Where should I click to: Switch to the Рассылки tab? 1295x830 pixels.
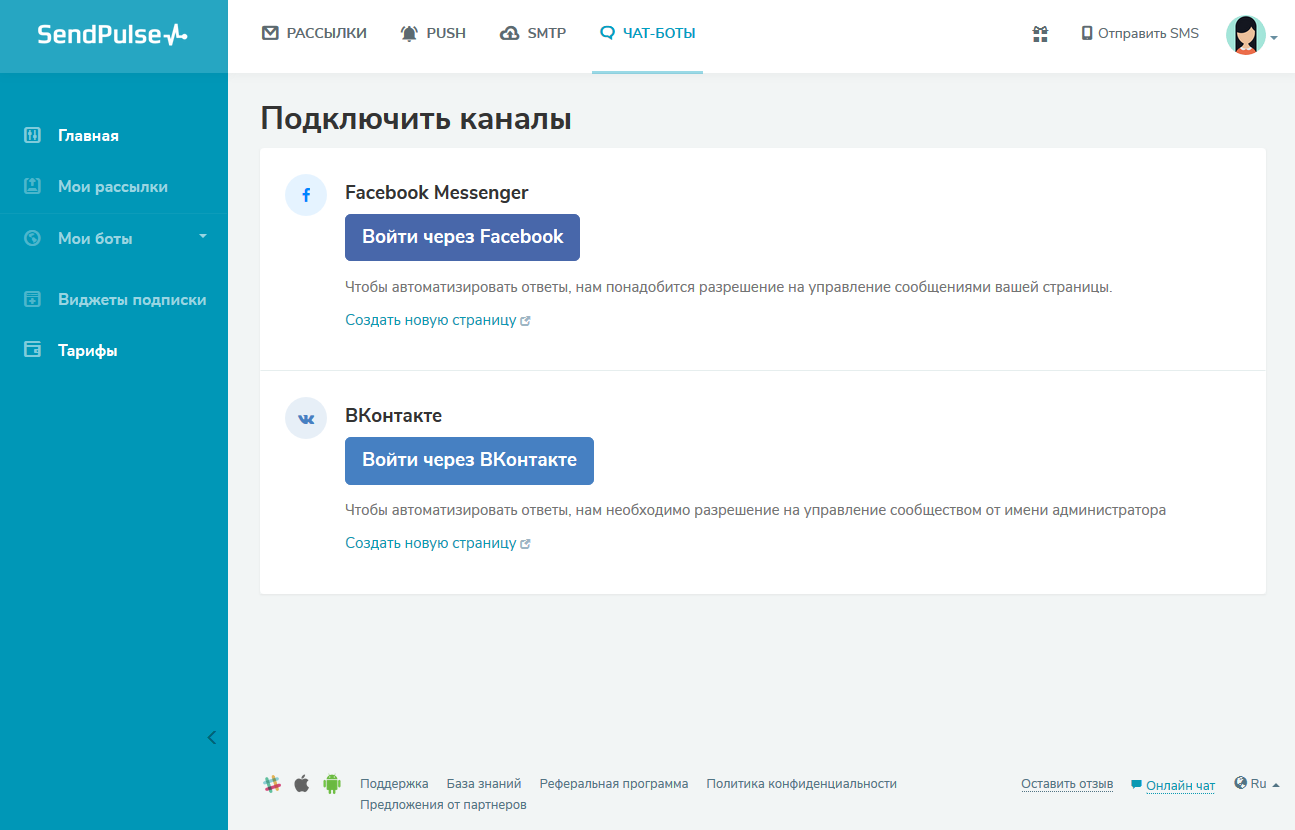314,33
